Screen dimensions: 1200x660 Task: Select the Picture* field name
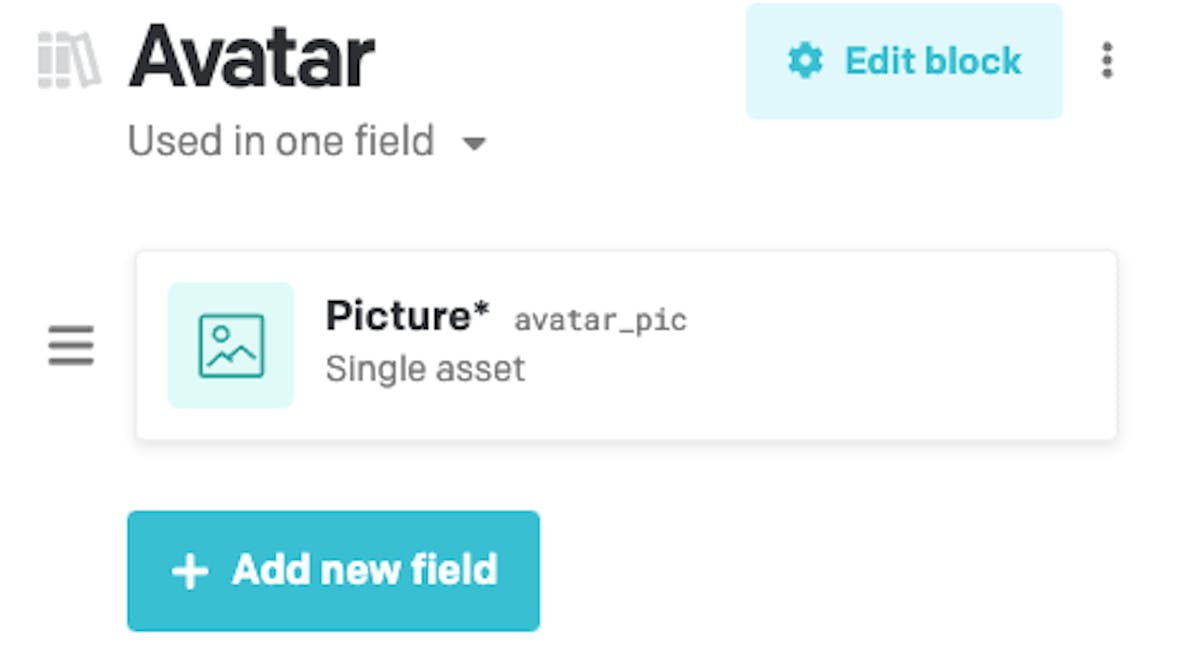tap(407, 316)
